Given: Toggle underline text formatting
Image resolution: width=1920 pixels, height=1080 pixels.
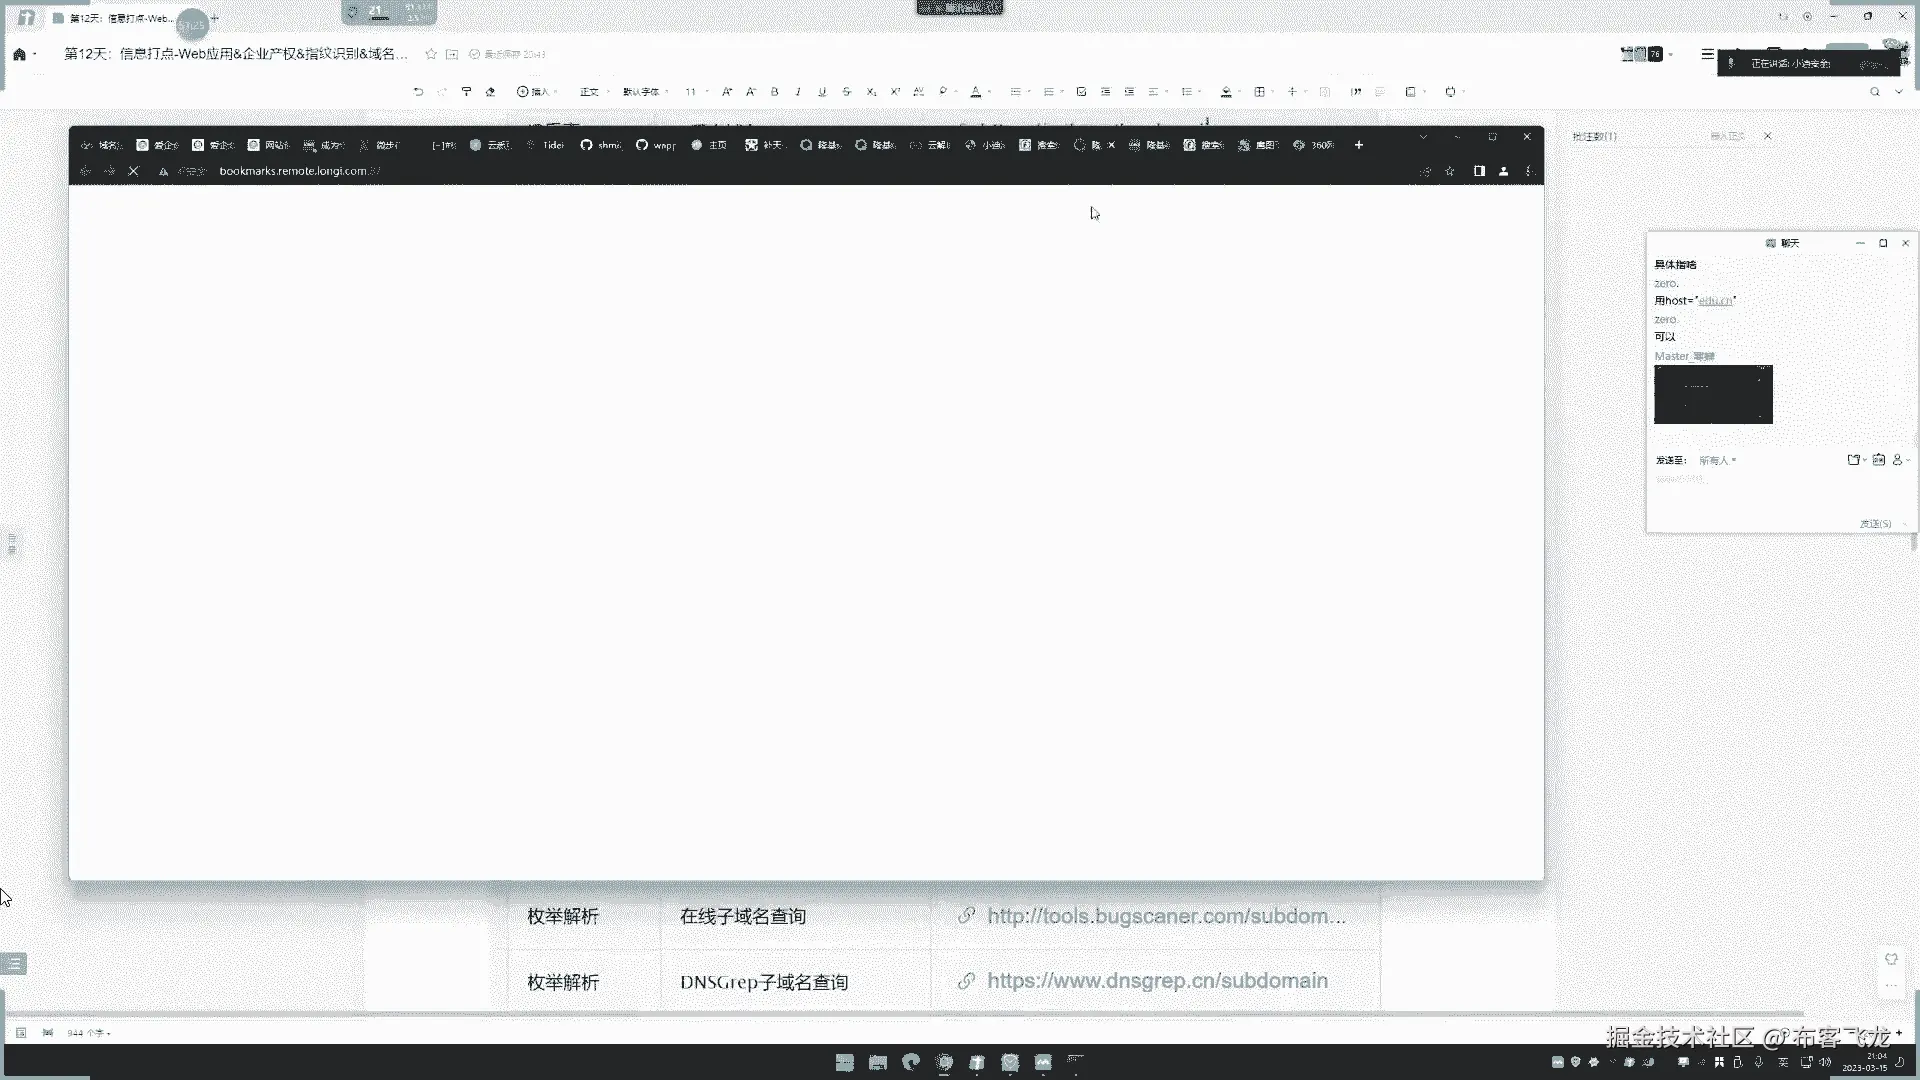Looking at the screenshot, I should [x=822, y=92].
